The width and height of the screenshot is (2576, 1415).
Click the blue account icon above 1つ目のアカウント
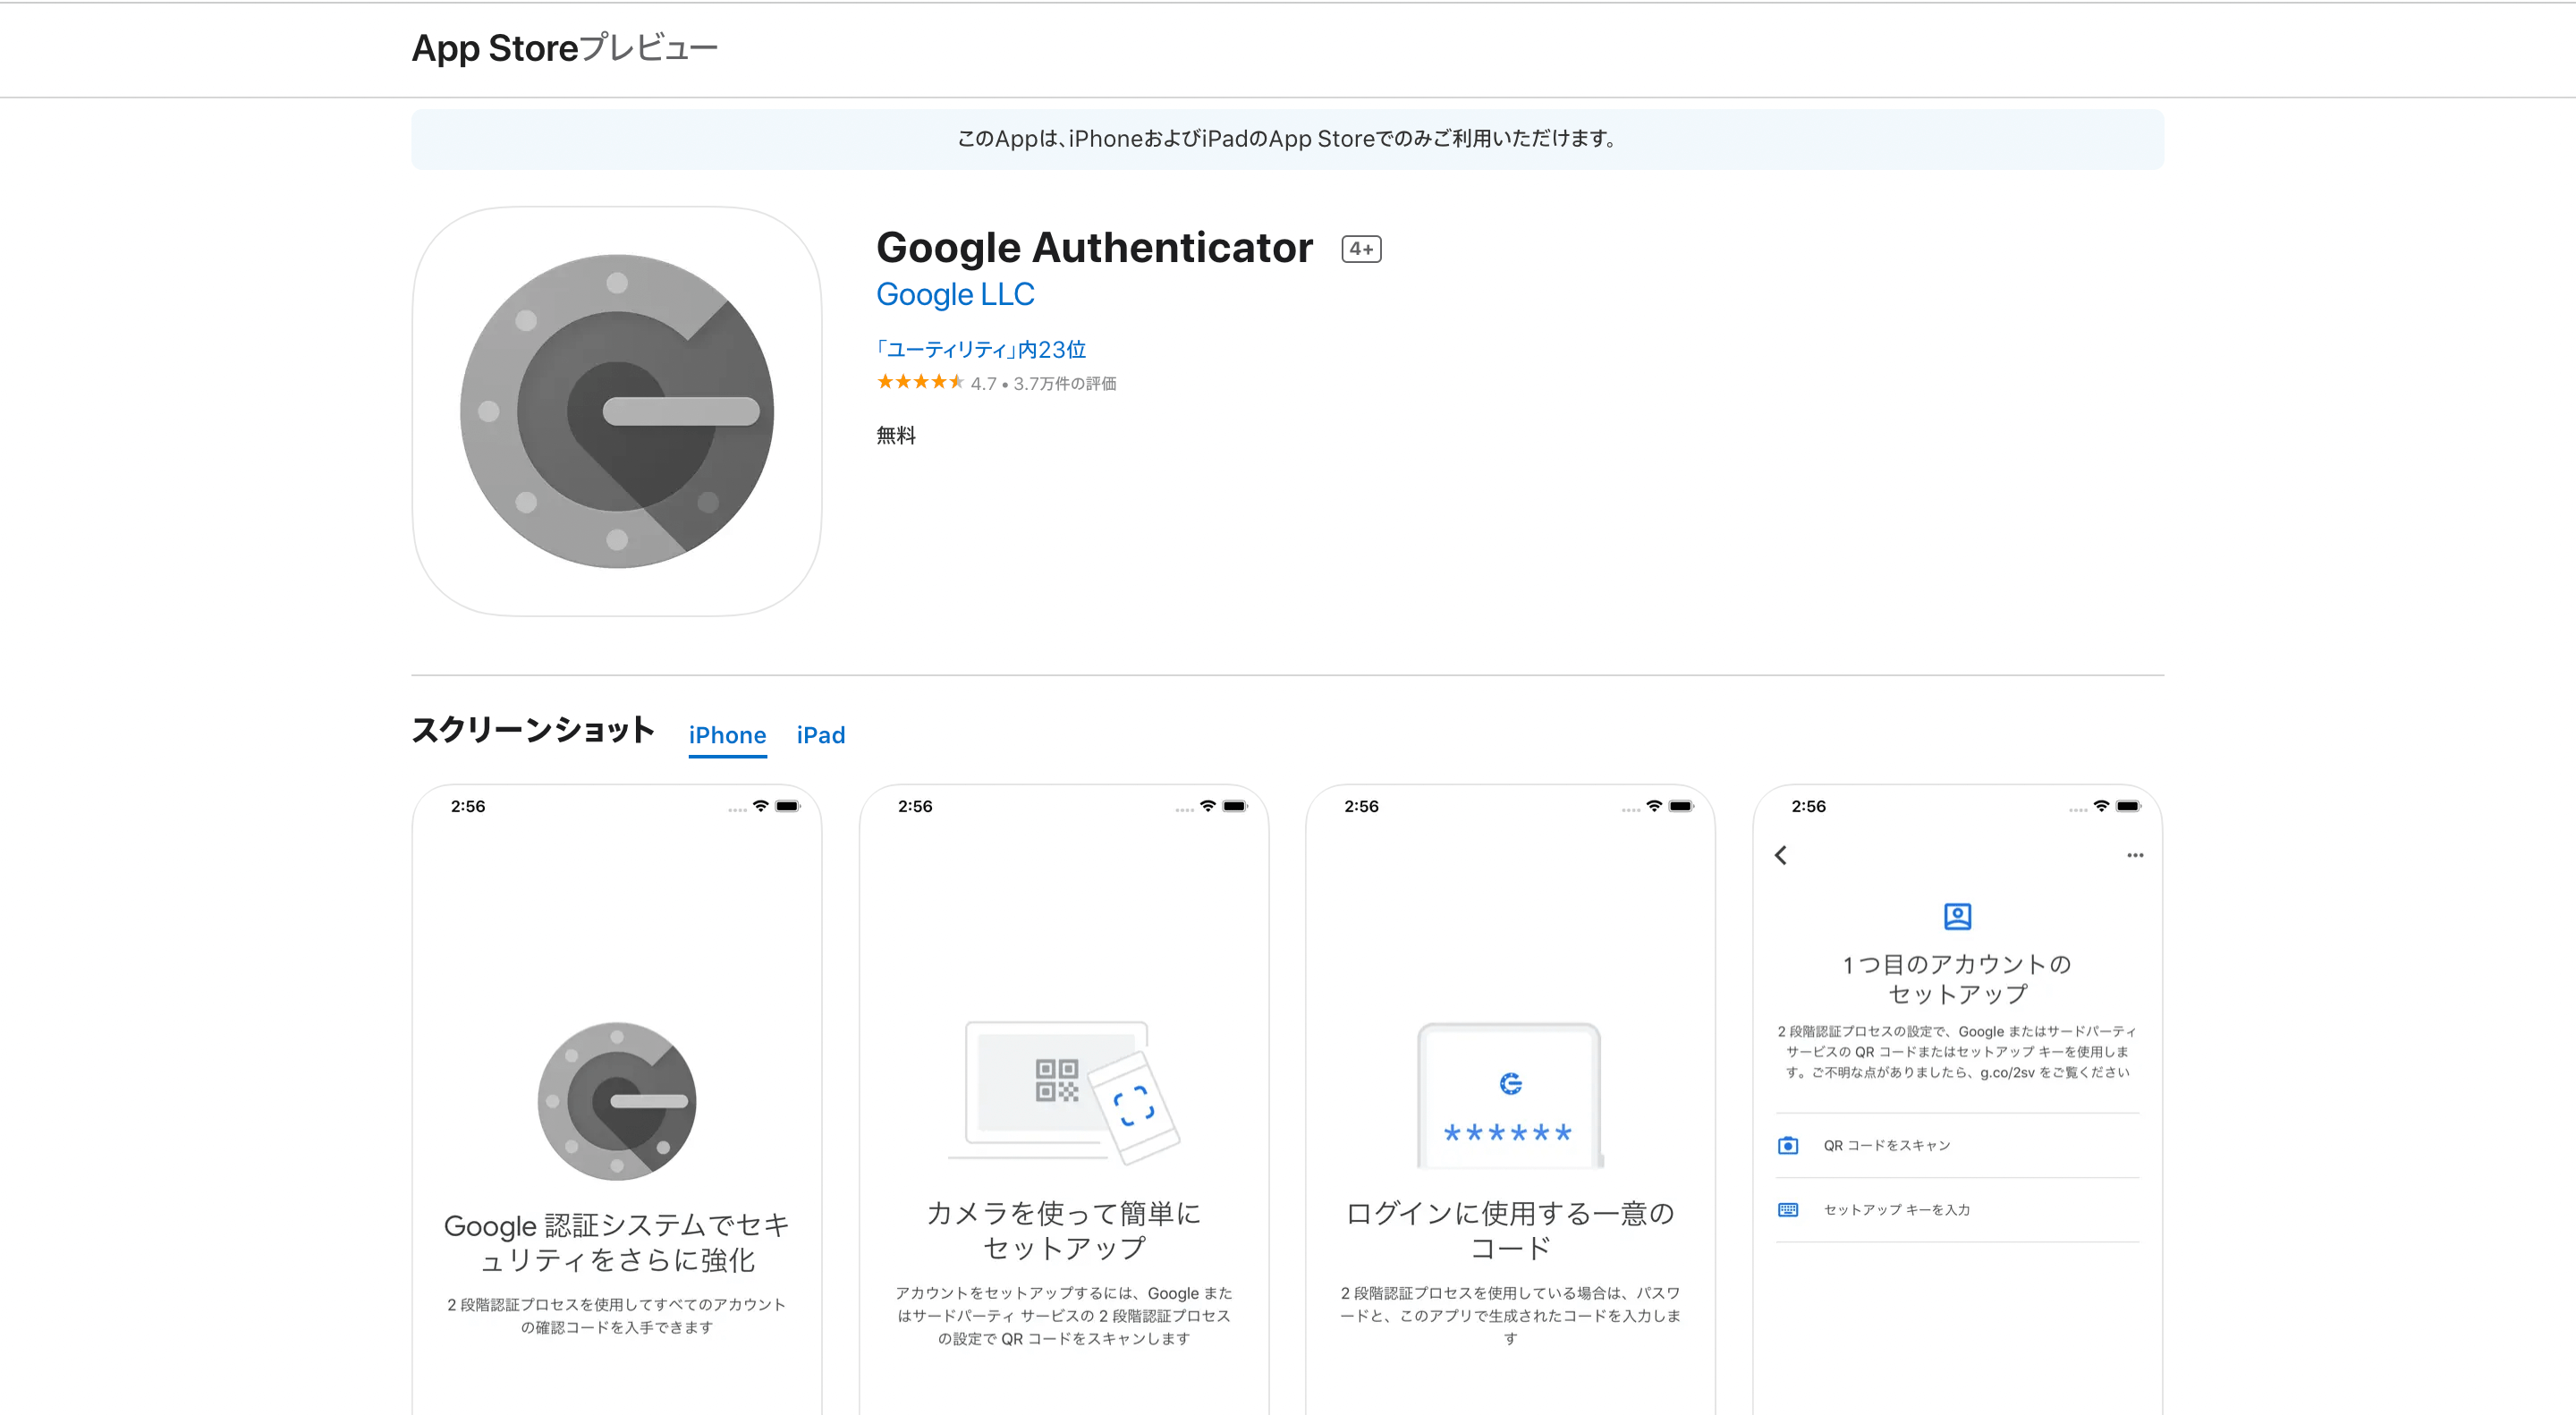1957,916
